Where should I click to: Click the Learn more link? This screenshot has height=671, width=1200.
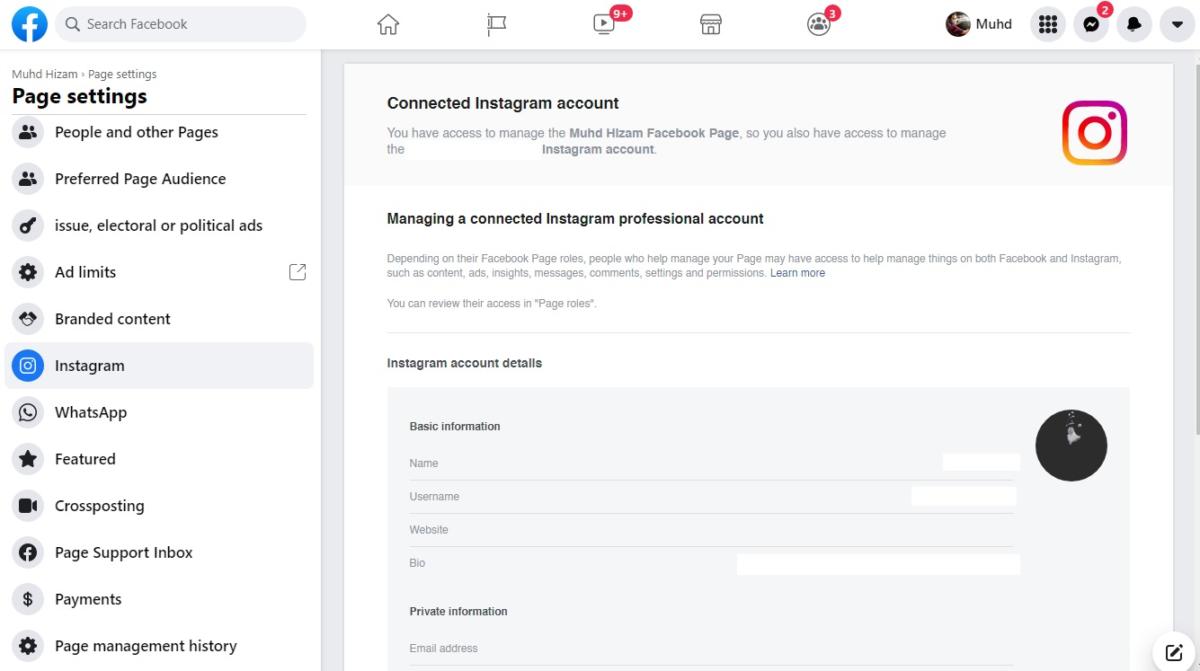(798, 273)
